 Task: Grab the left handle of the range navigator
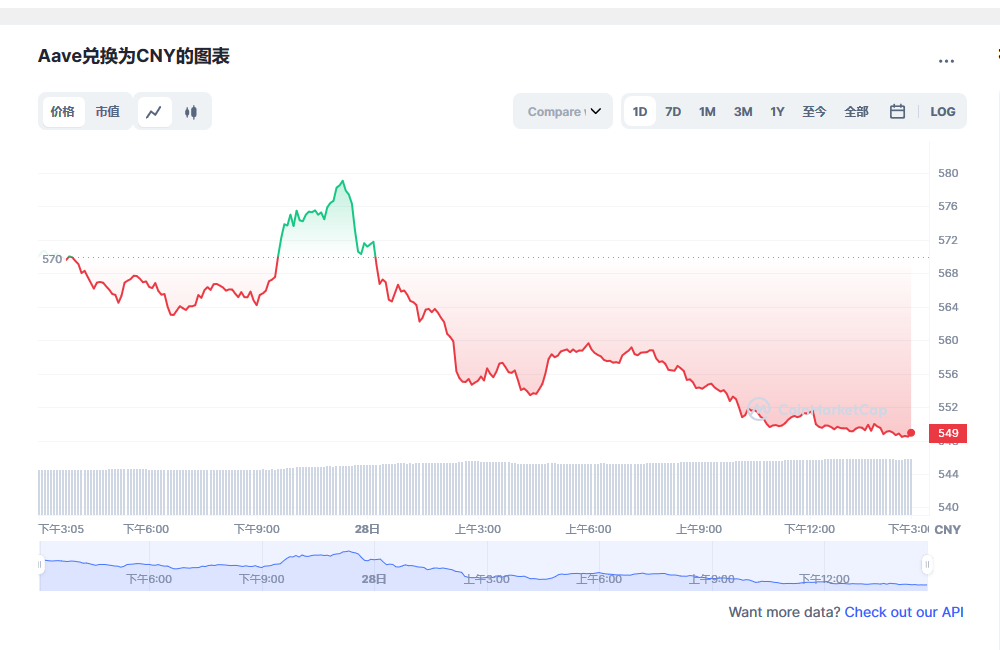tap(40, 565)
